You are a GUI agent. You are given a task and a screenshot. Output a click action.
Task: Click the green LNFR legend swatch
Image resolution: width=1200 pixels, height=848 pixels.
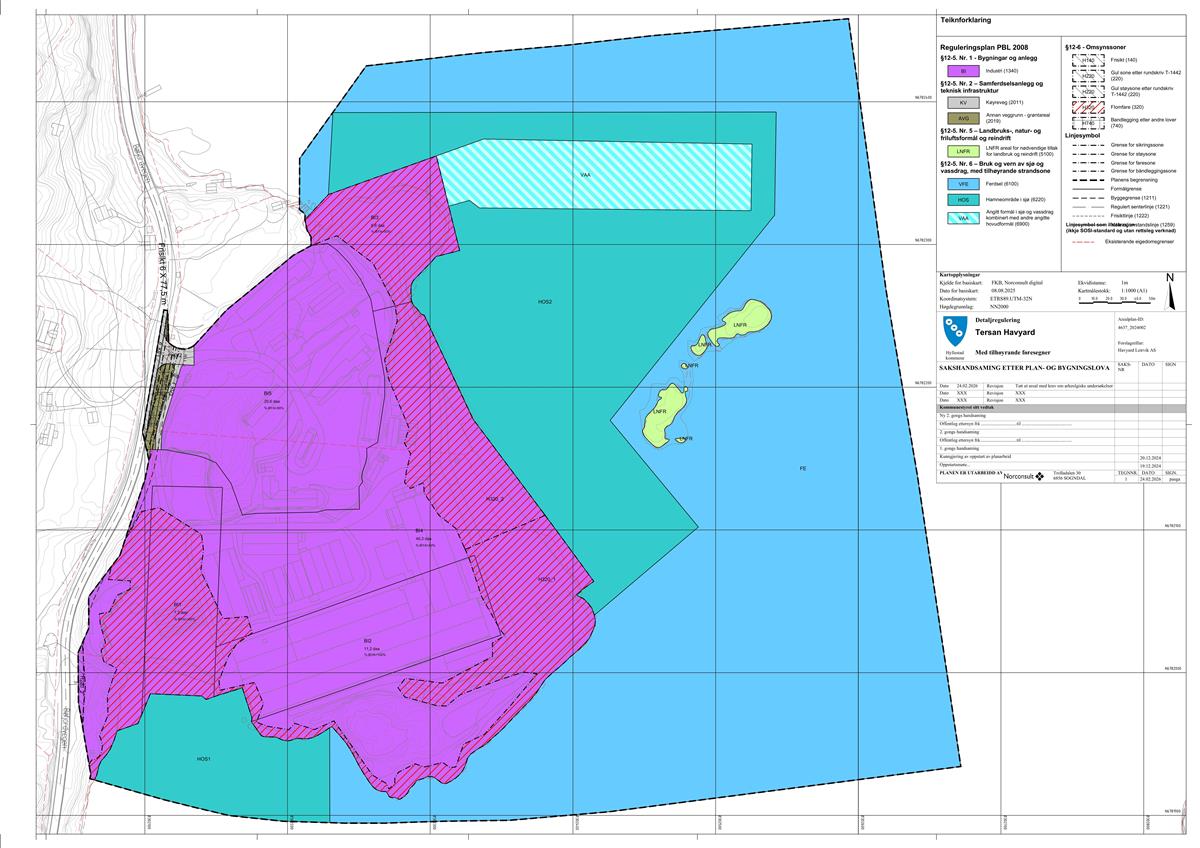tap(963, 151)
